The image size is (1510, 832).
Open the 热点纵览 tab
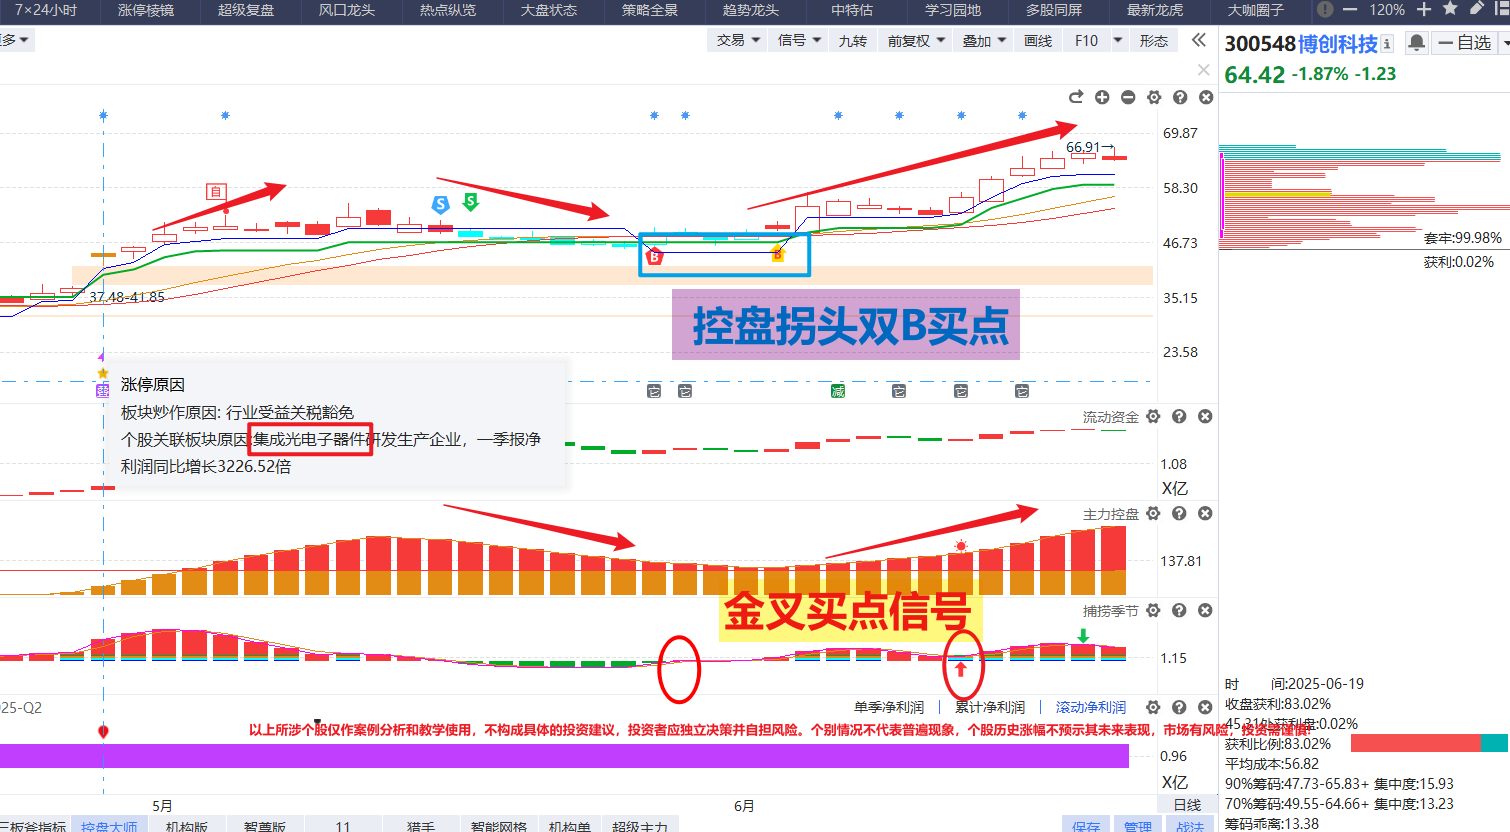448,10
